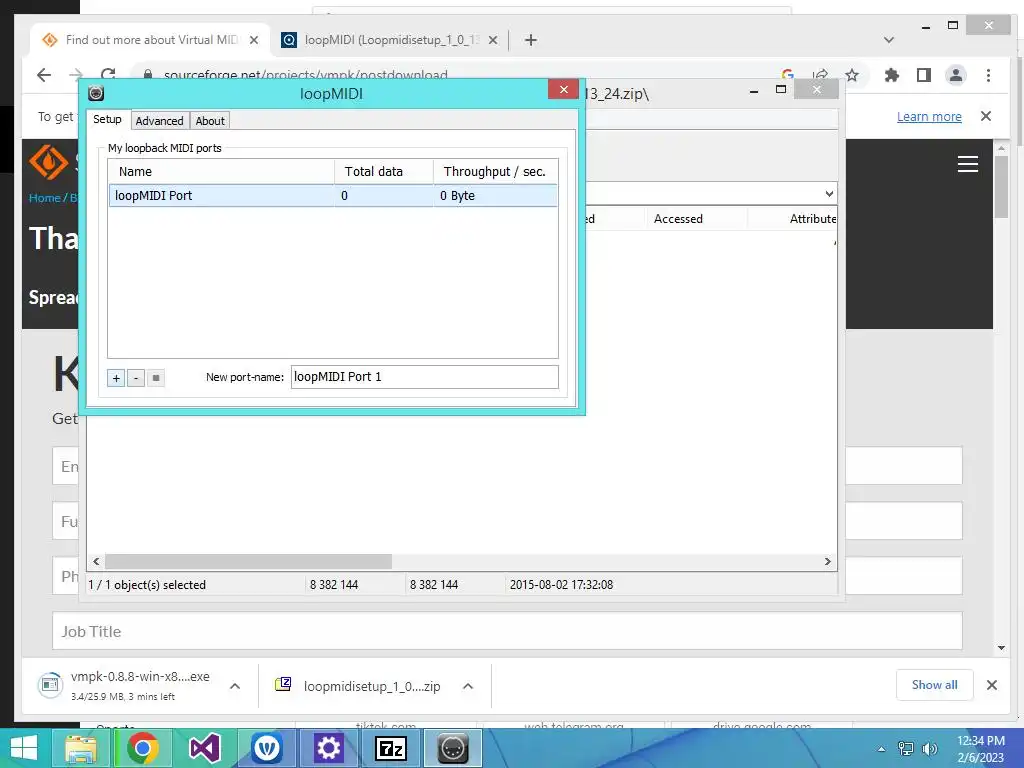Share this page from address bar
This screenshot has height=768, width=1024.
[820, 74]
